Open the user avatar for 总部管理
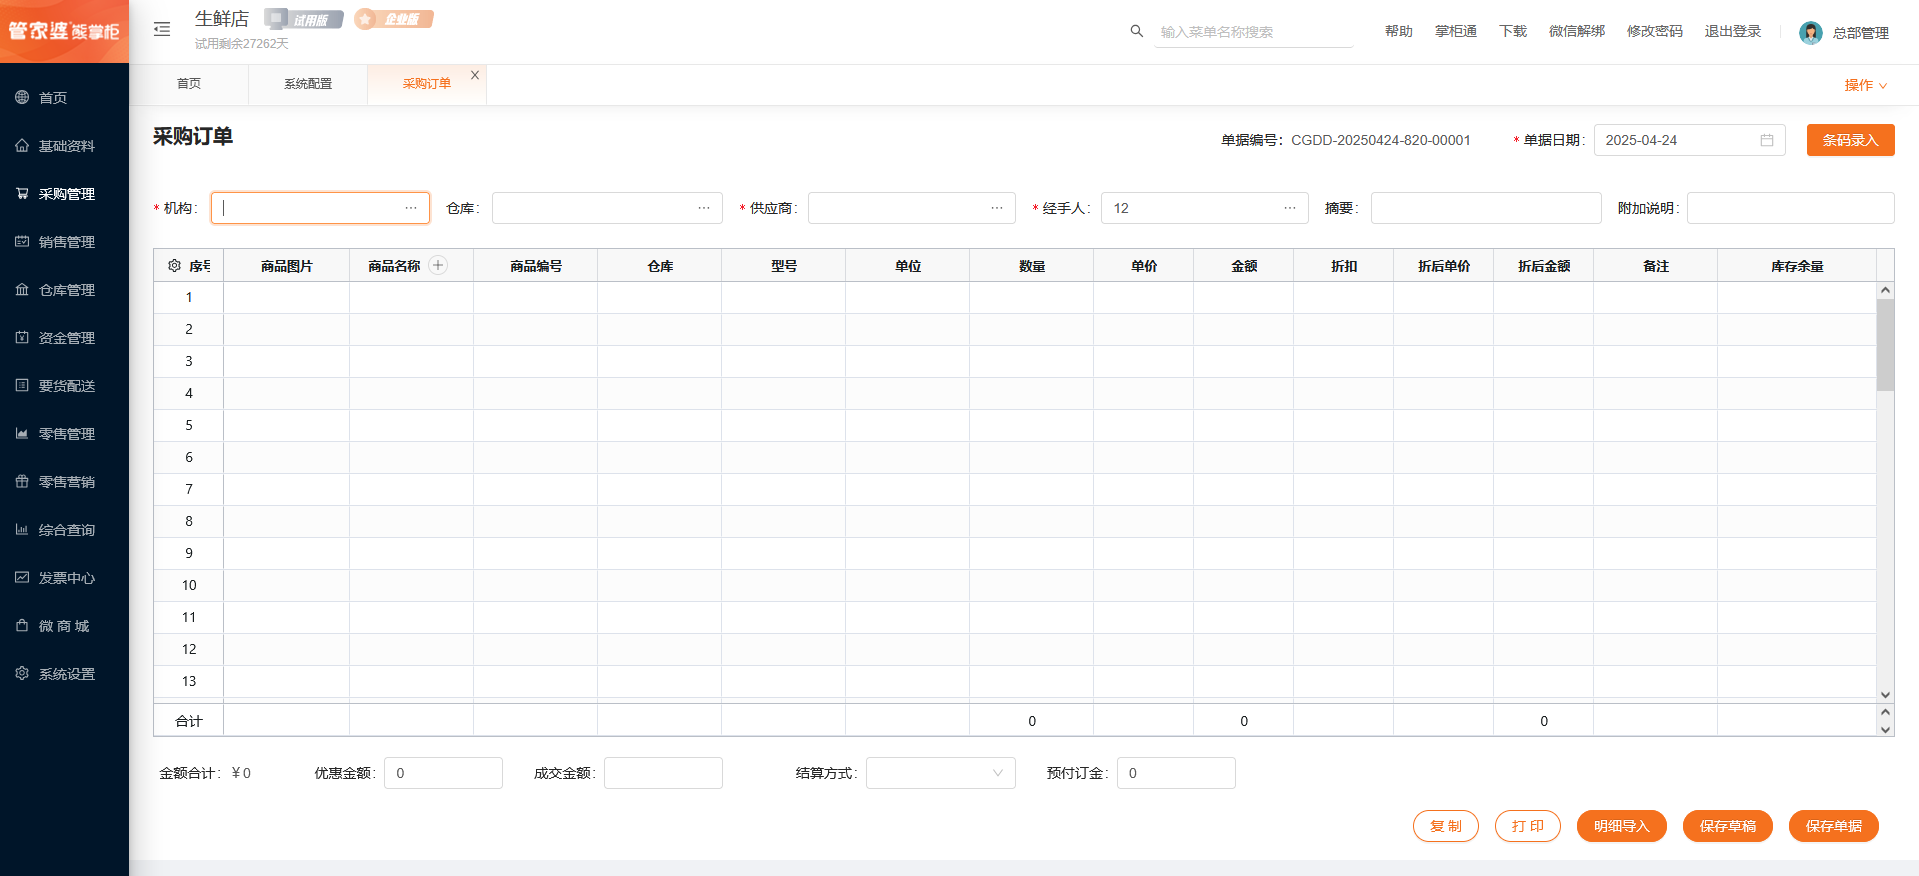This screenshot has height=876, width=1919. pos(1810,33)
